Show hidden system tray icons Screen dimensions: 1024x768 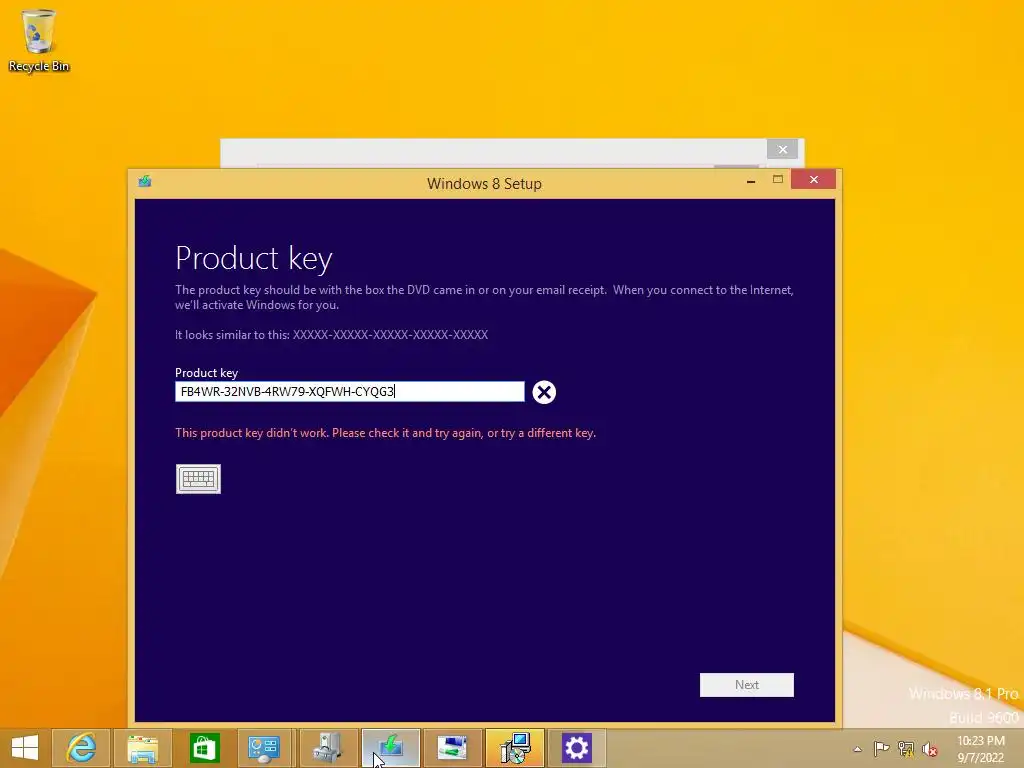click(x=857, y=749)
